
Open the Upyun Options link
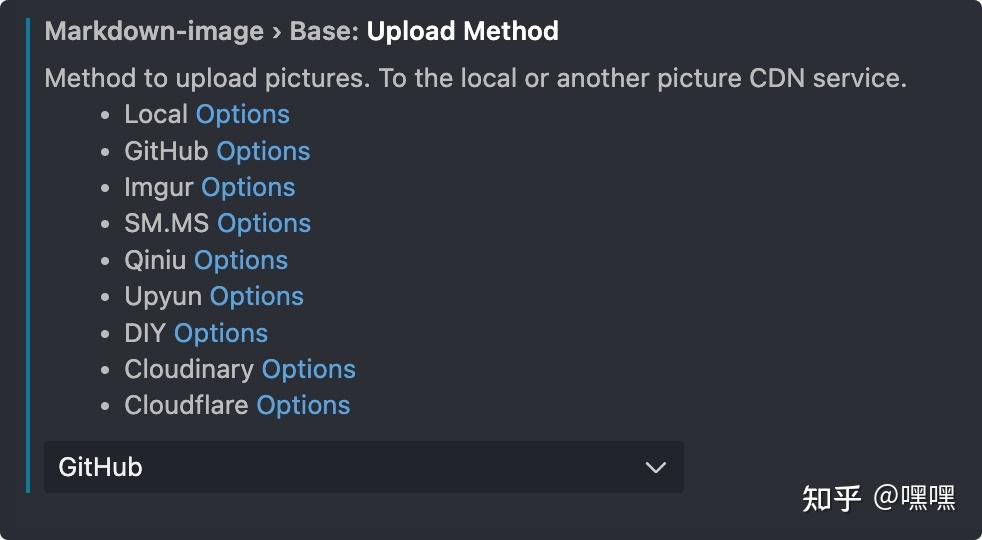[x=257, y=296]
